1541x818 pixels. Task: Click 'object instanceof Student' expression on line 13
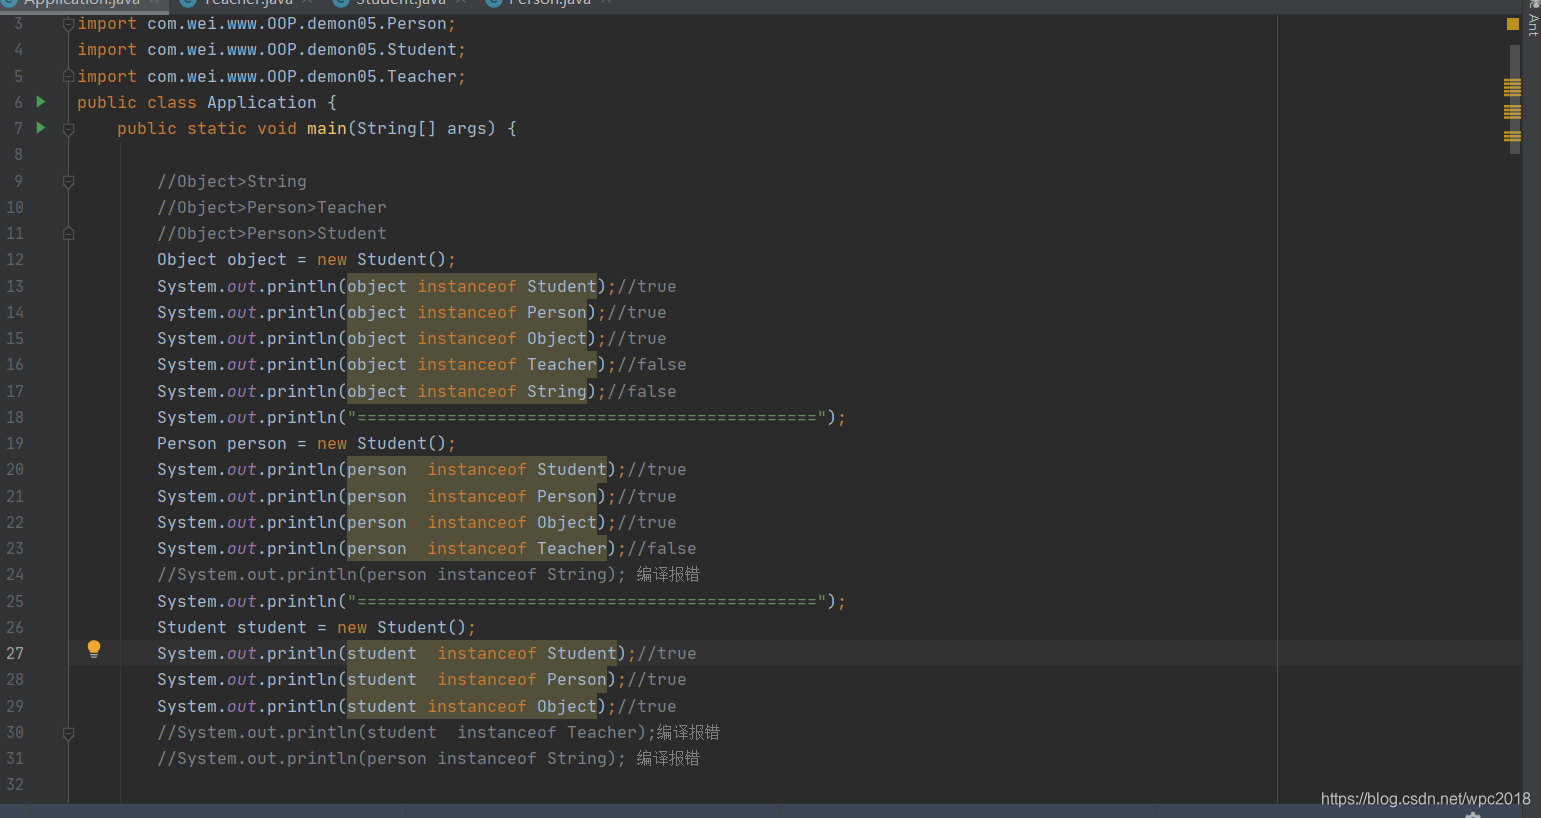point(472,286)
